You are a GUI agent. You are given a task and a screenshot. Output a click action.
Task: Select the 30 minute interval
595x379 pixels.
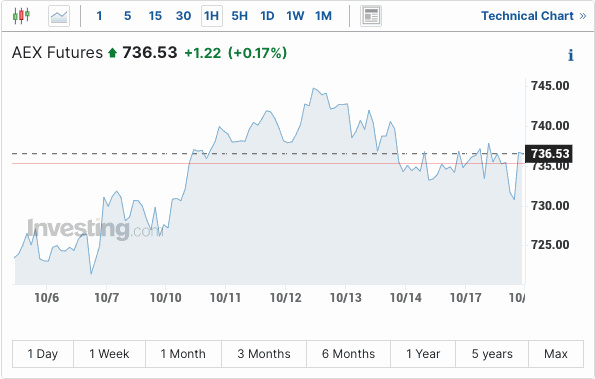183,16
